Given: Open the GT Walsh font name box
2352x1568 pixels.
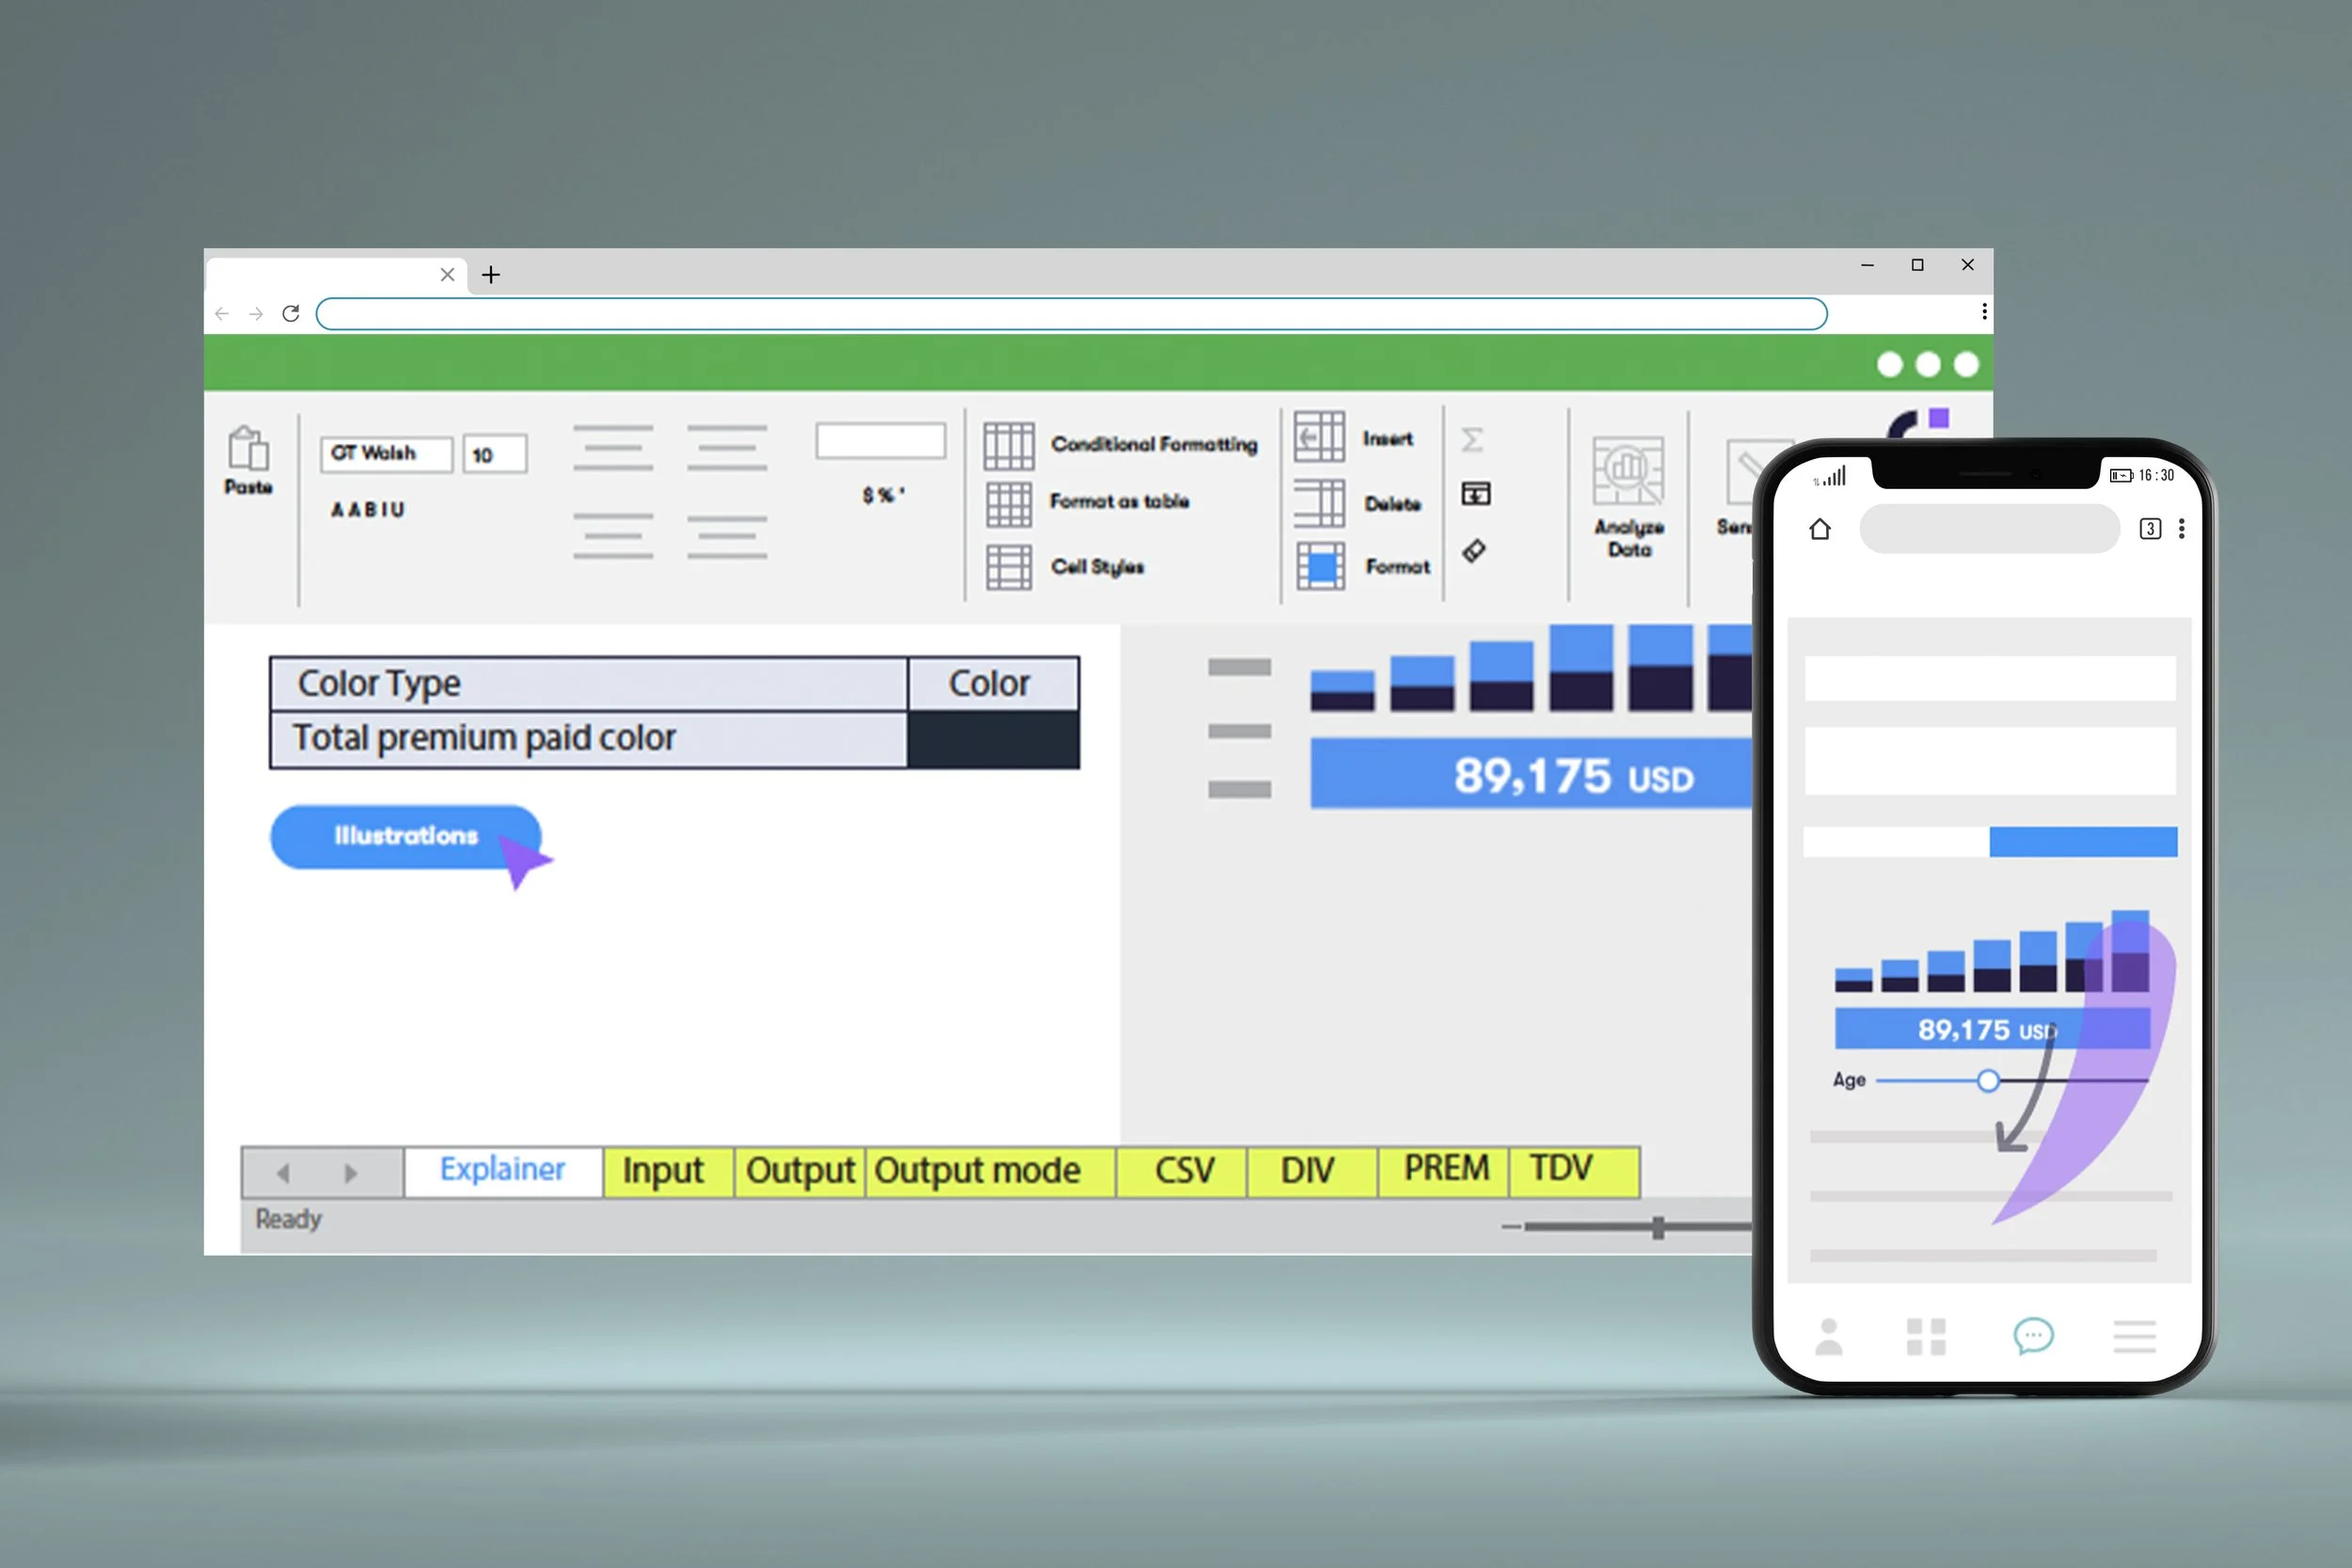Looking at the screenshot, I should coord(386,454).
